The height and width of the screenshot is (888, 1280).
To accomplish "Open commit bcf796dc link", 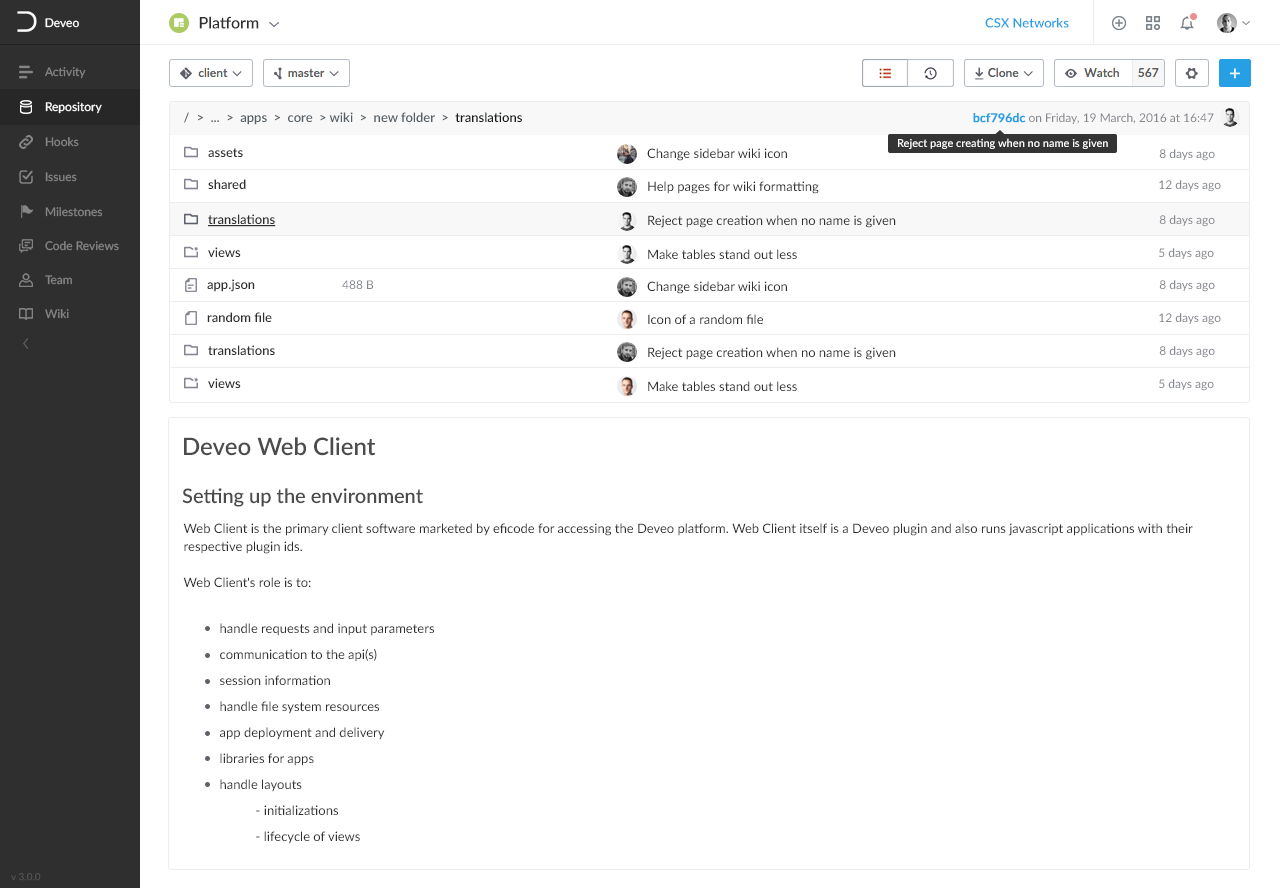I will (999, 118).
